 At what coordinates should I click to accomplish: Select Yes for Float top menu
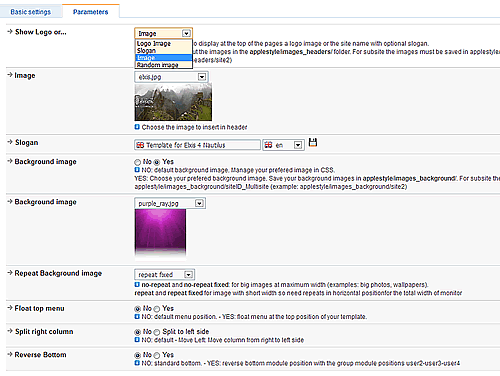pyautogui.click(x=157, y=309)
